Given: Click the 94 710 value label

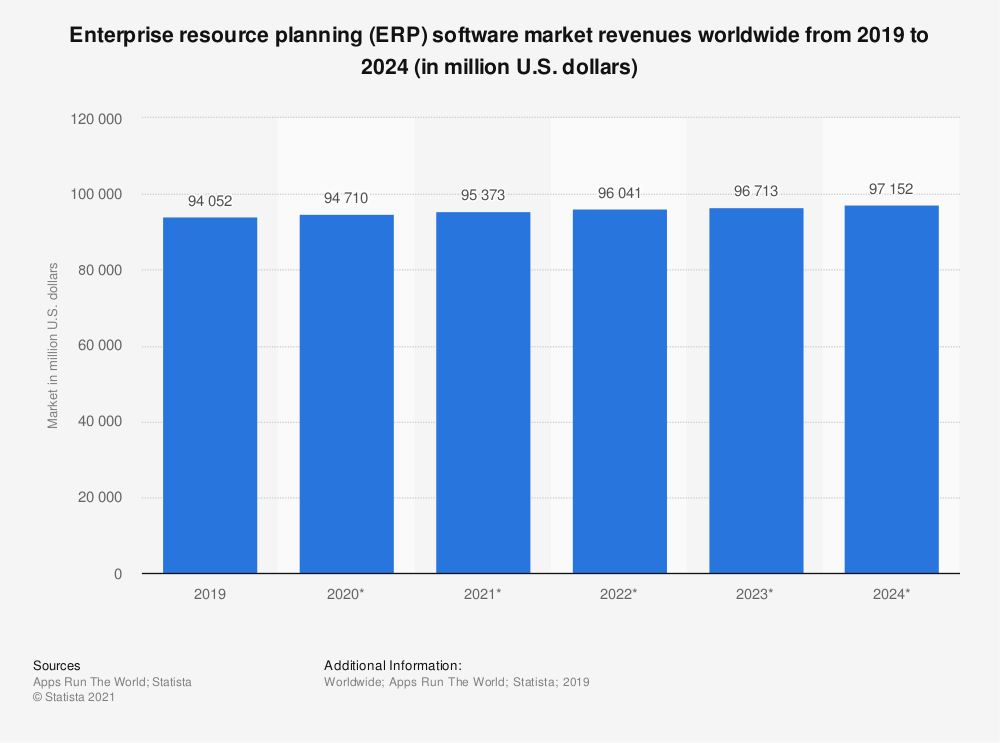Looking at the screenshot, I should [346, 198].
